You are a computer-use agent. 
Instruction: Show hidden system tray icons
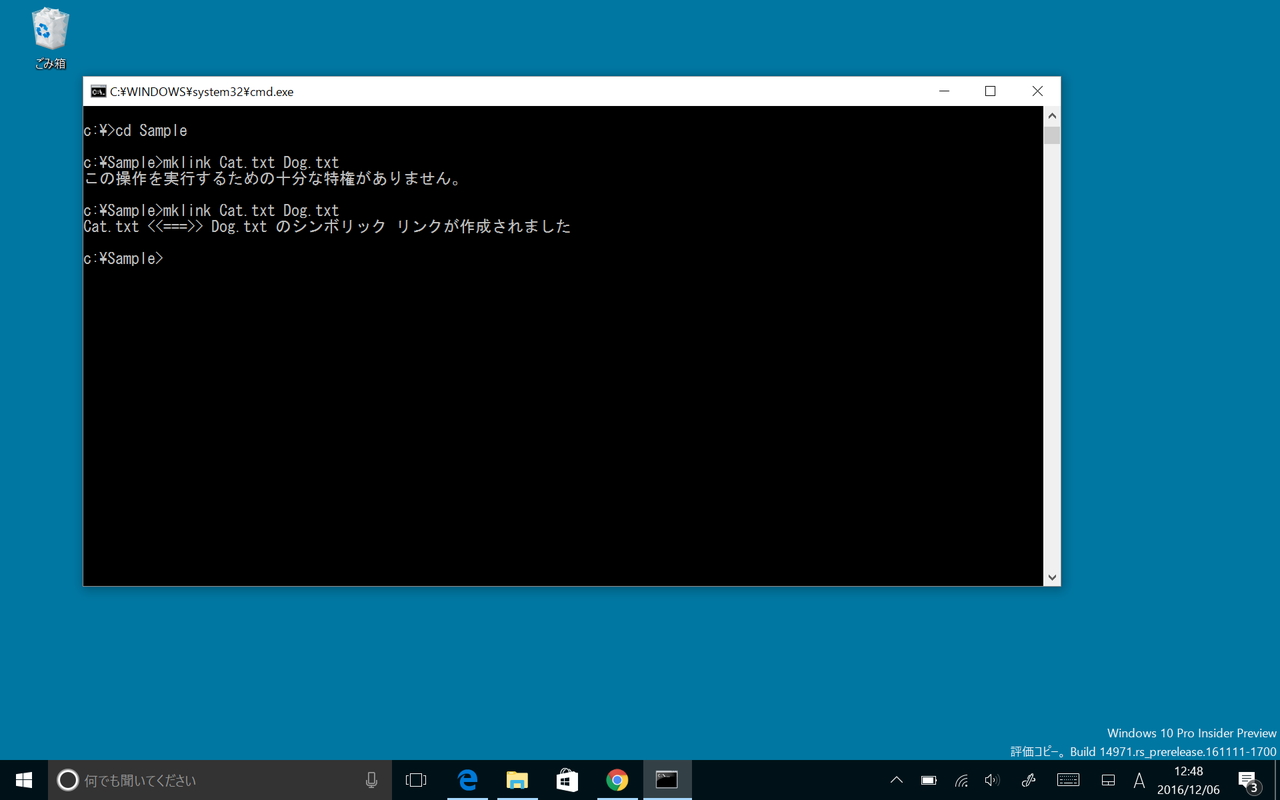[x=896, y=780]
